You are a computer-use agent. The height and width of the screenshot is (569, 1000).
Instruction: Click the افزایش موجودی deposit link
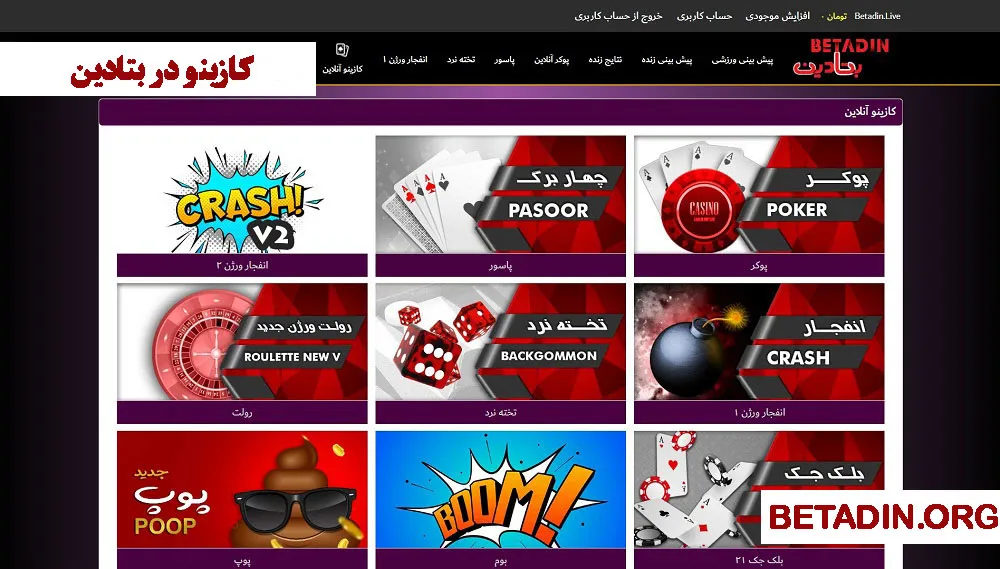coord(777,16)
